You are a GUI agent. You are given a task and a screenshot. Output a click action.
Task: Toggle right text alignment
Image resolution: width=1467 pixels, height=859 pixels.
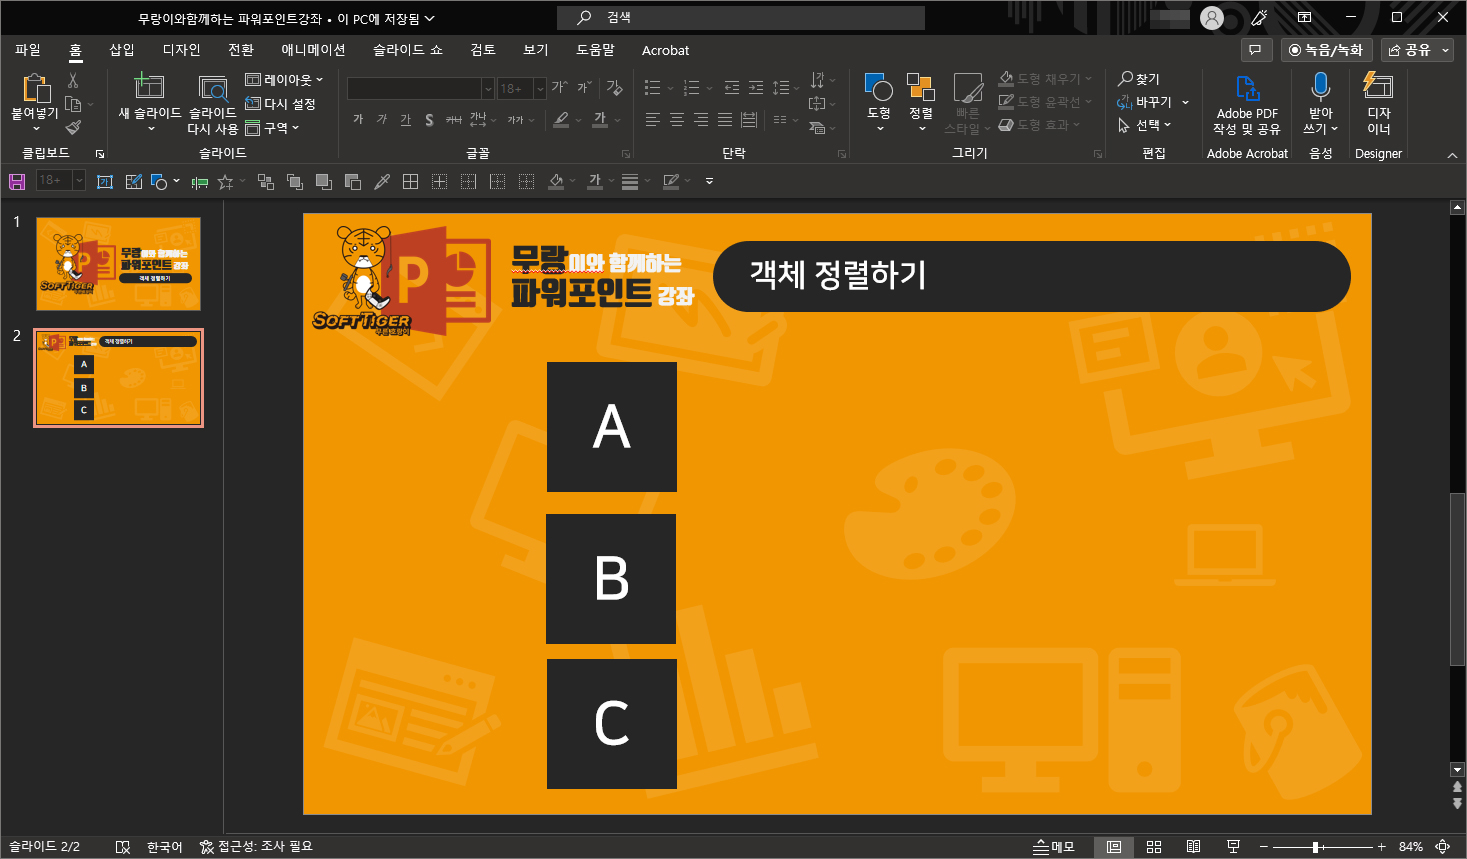[x=701, y=120]
